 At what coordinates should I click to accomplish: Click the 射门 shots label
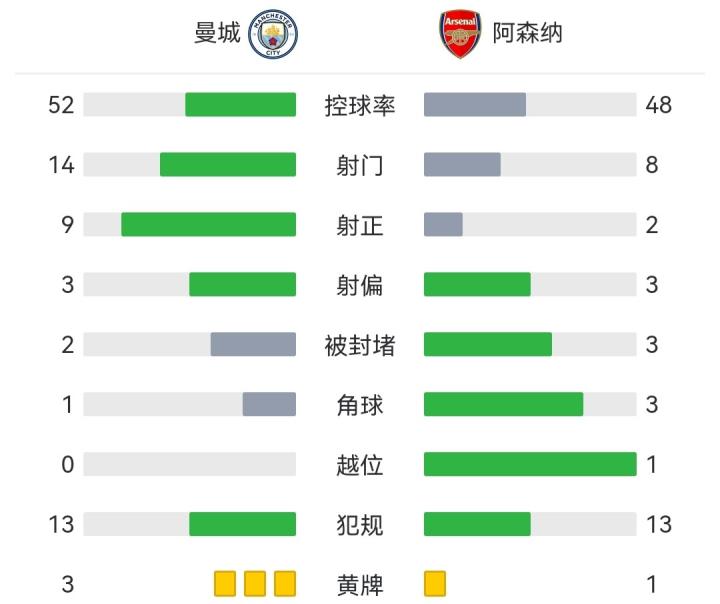click(x=360, y=165)
